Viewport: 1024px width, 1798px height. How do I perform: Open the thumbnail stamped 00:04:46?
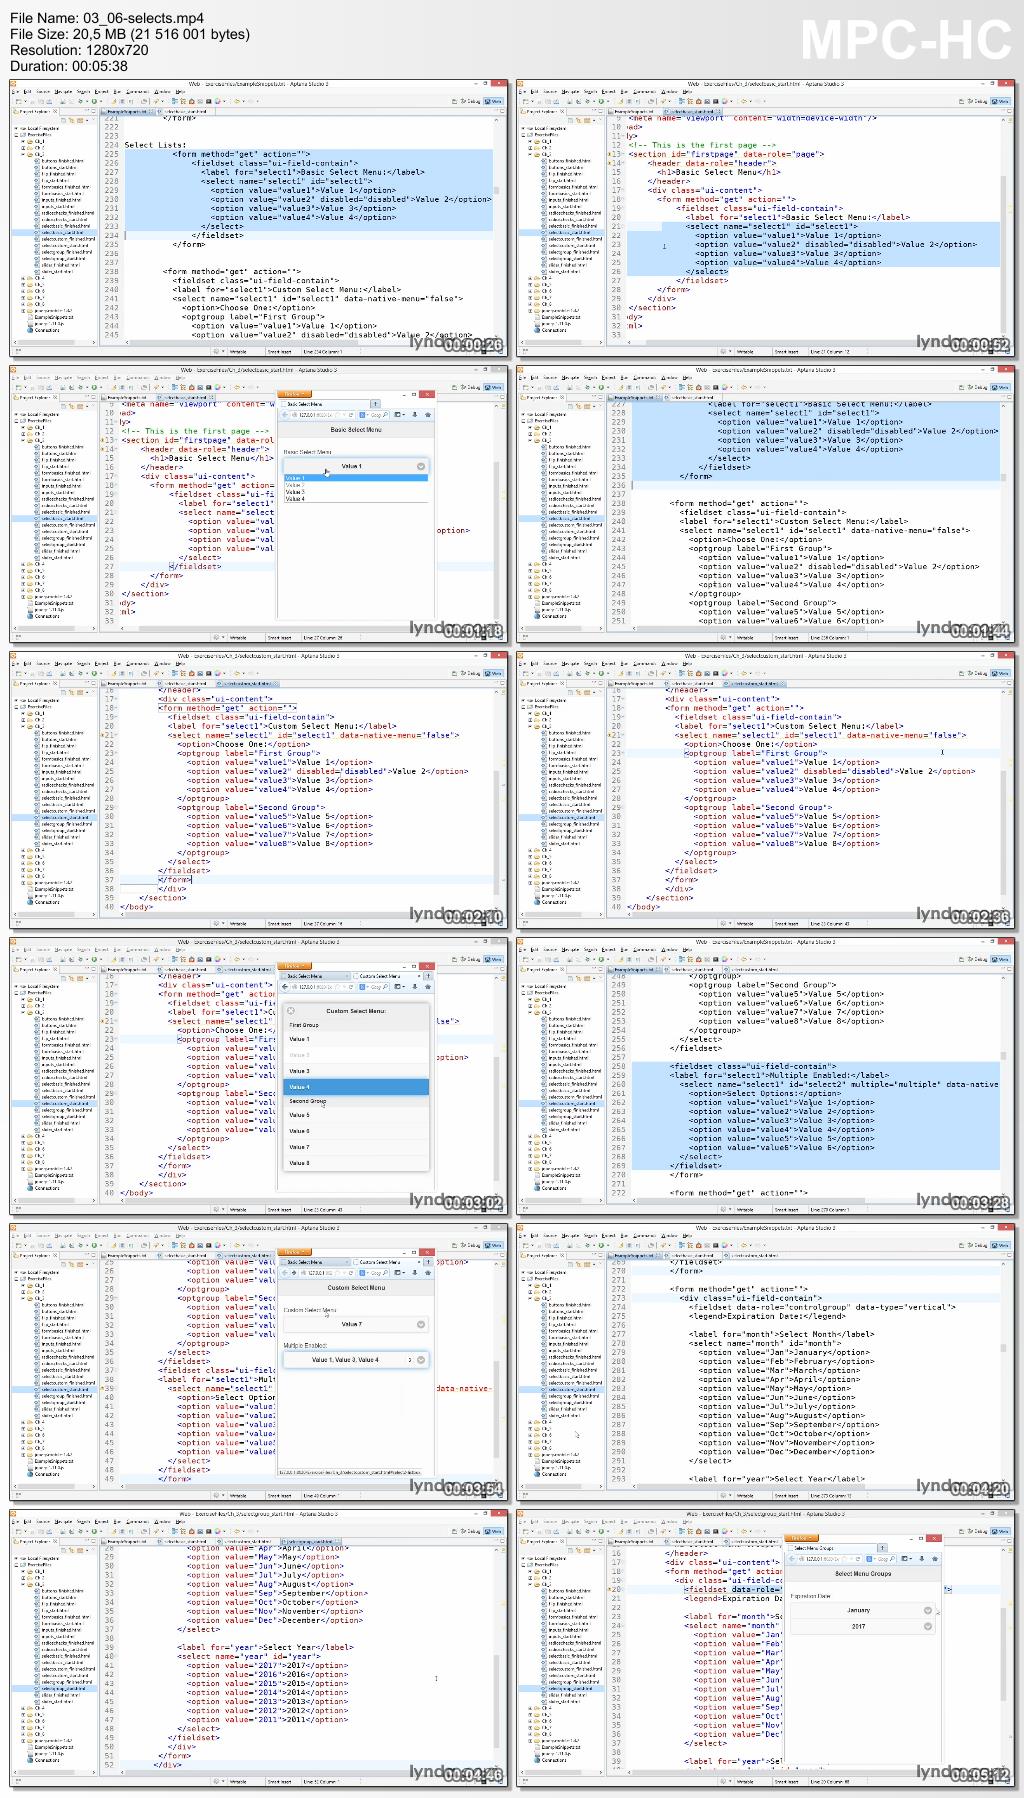(259, 1648)
